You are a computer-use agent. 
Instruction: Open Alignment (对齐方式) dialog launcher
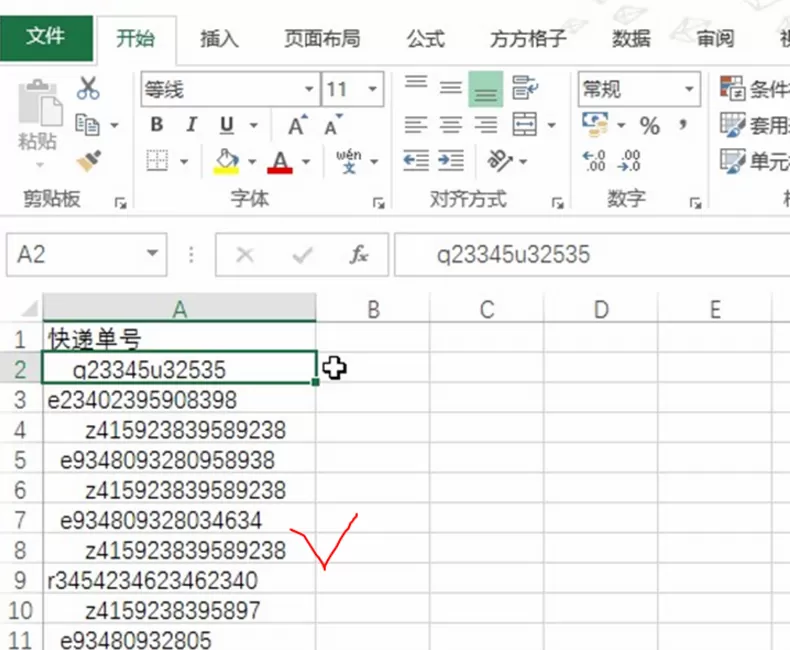click(x=557, y=203)
